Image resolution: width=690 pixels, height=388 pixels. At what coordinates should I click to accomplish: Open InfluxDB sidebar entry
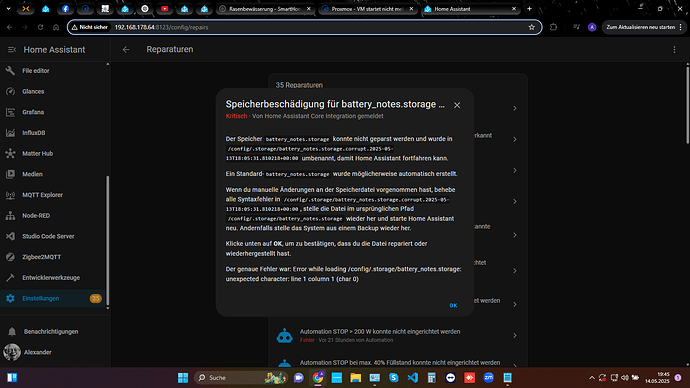pos(53,133)
